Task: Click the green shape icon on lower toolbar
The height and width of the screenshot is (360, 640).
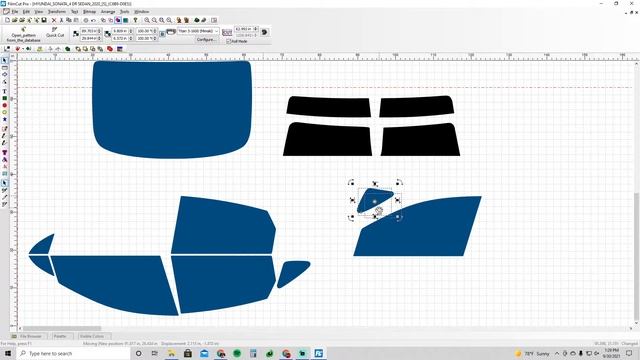Action: click(x=67, y=49)
